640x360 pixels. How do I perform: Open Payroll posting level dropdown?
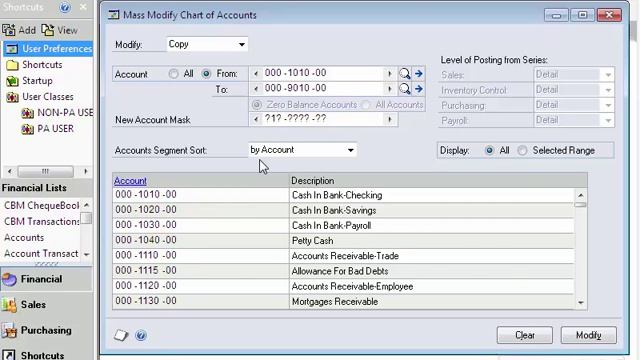(x=573, y=120)
